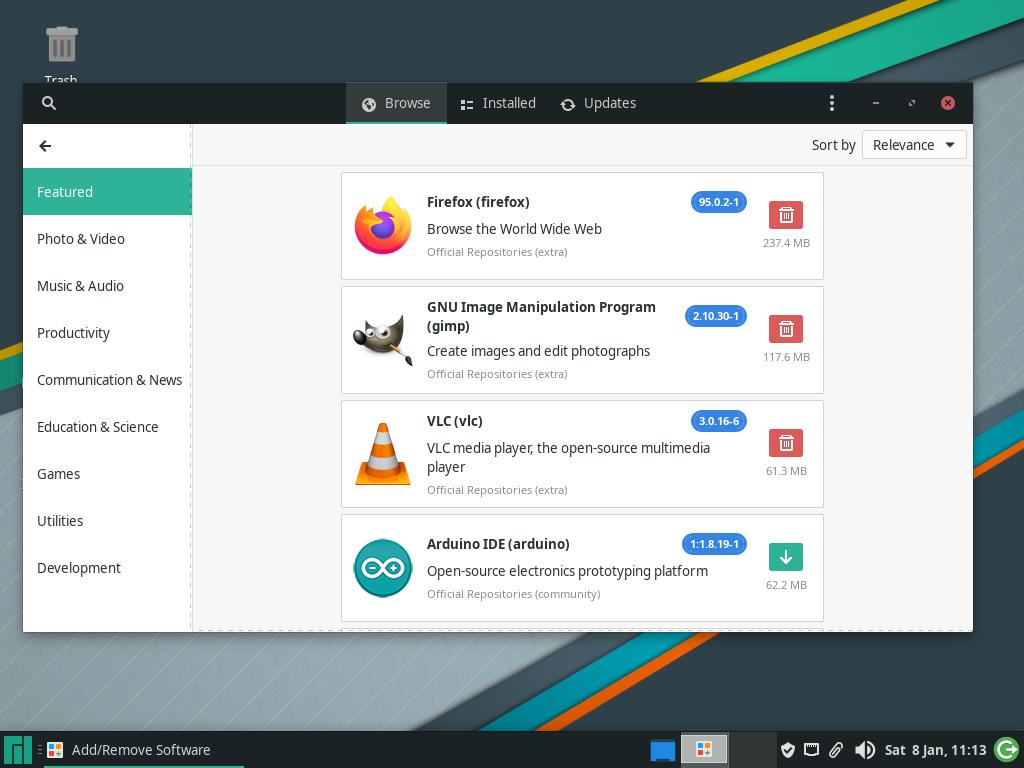Select the Productivity category
The height and width of the screenshot is (768, 1024).
click(107, 333)
